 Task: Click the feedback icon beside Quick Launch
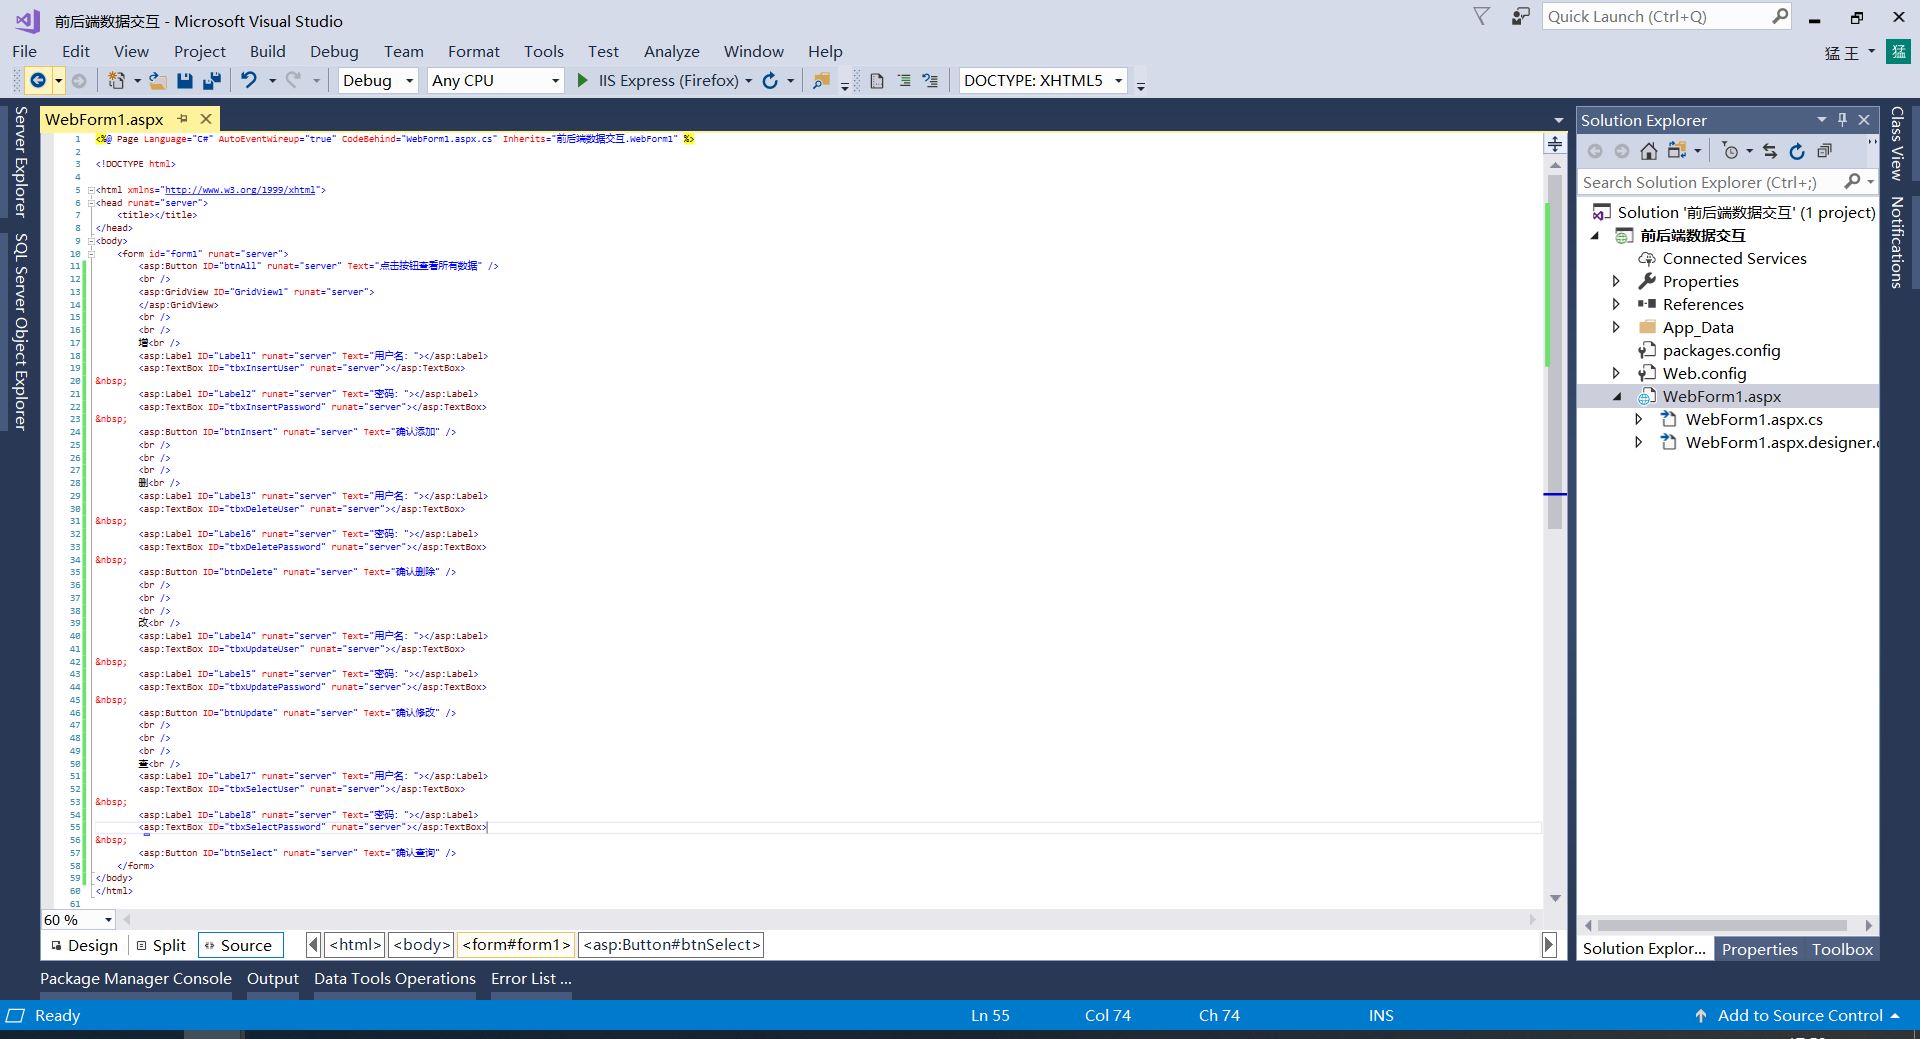1520,17
